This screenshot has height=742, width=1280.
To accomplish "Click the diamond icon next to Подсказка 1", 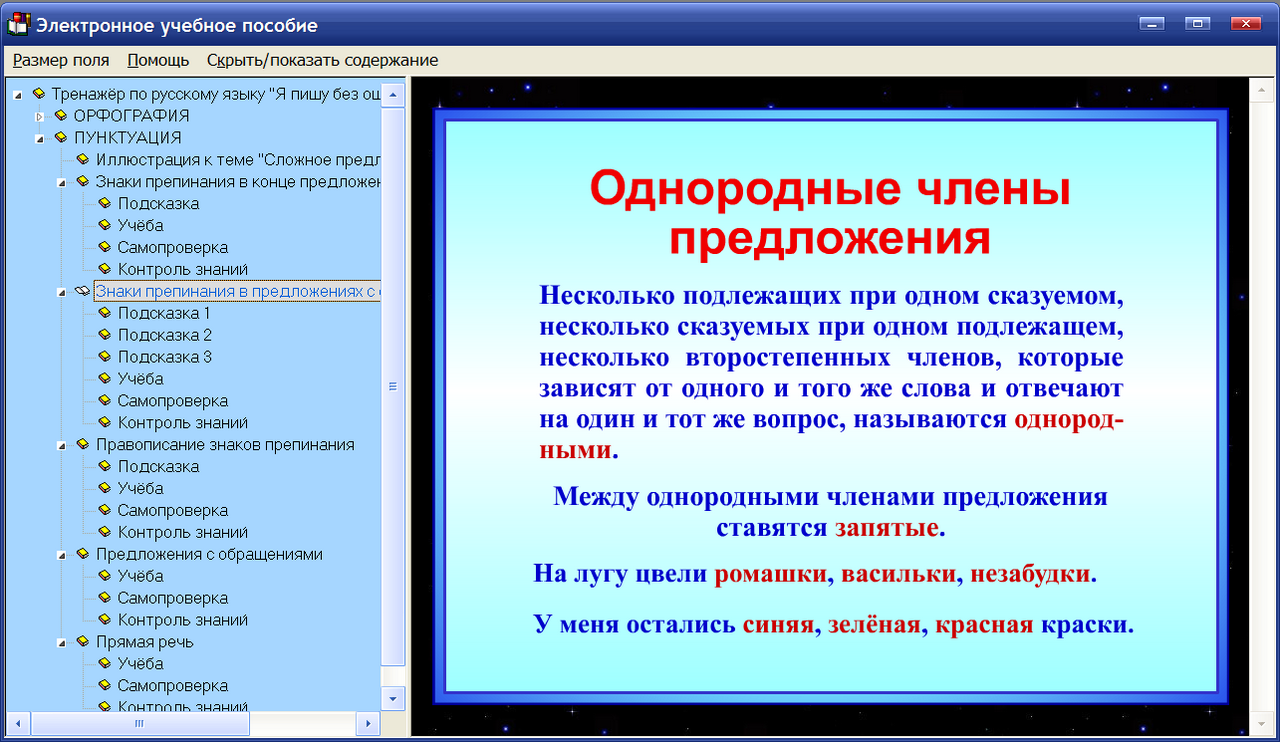I will coord(105,312).
